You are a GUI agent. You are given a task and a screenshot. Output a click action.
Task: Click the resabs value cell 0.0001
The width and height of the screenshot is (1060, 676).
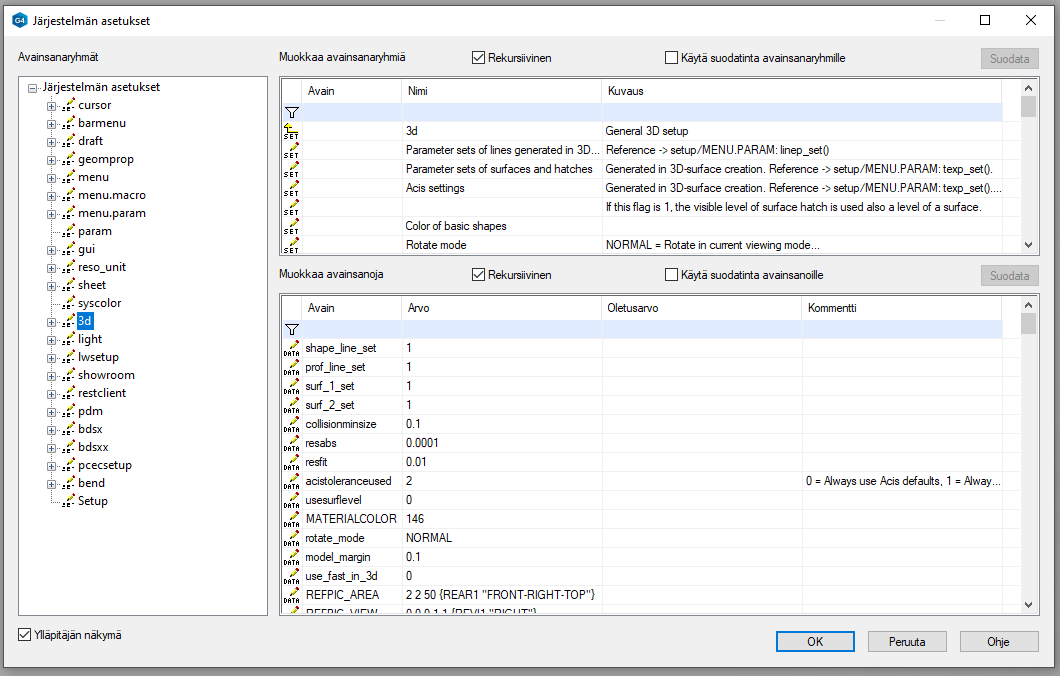(422, 443)
